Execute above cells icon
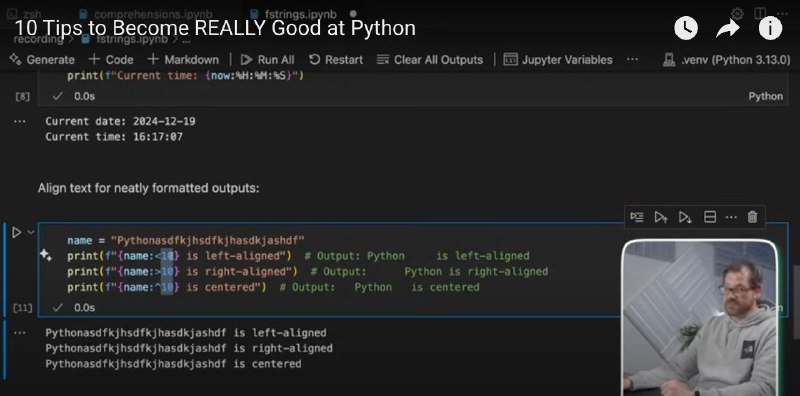 coord(661,217)
